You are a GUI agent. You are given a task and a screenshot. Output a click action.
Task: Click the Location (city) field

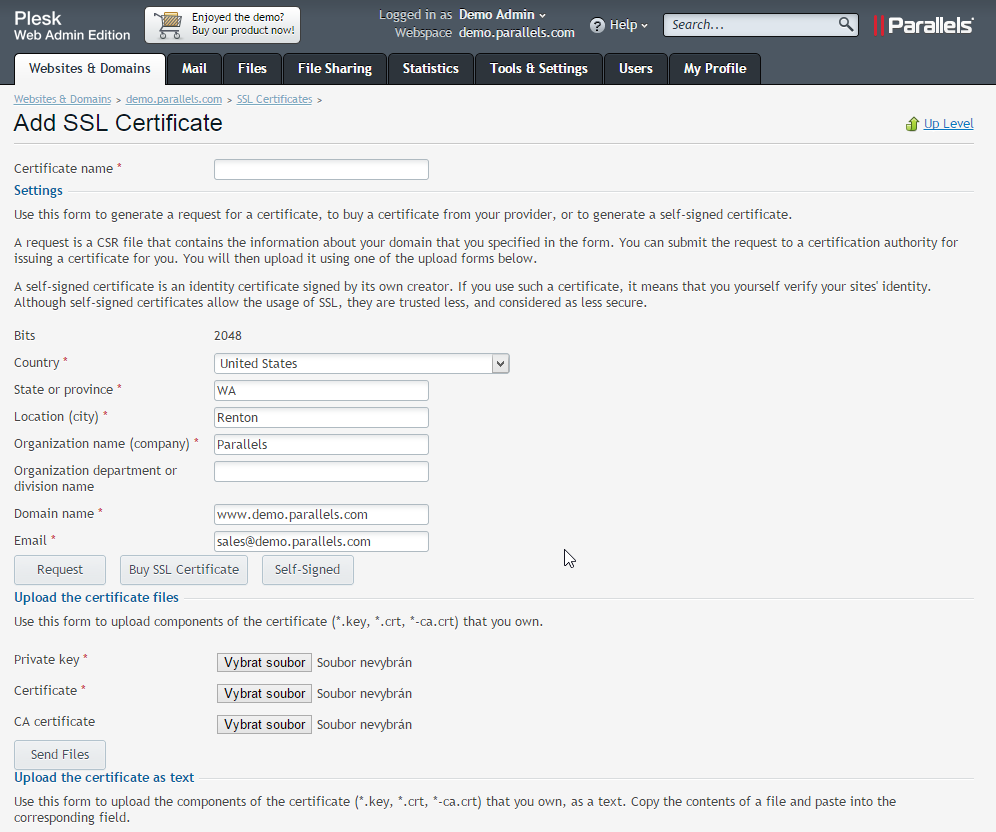(321, 417)
